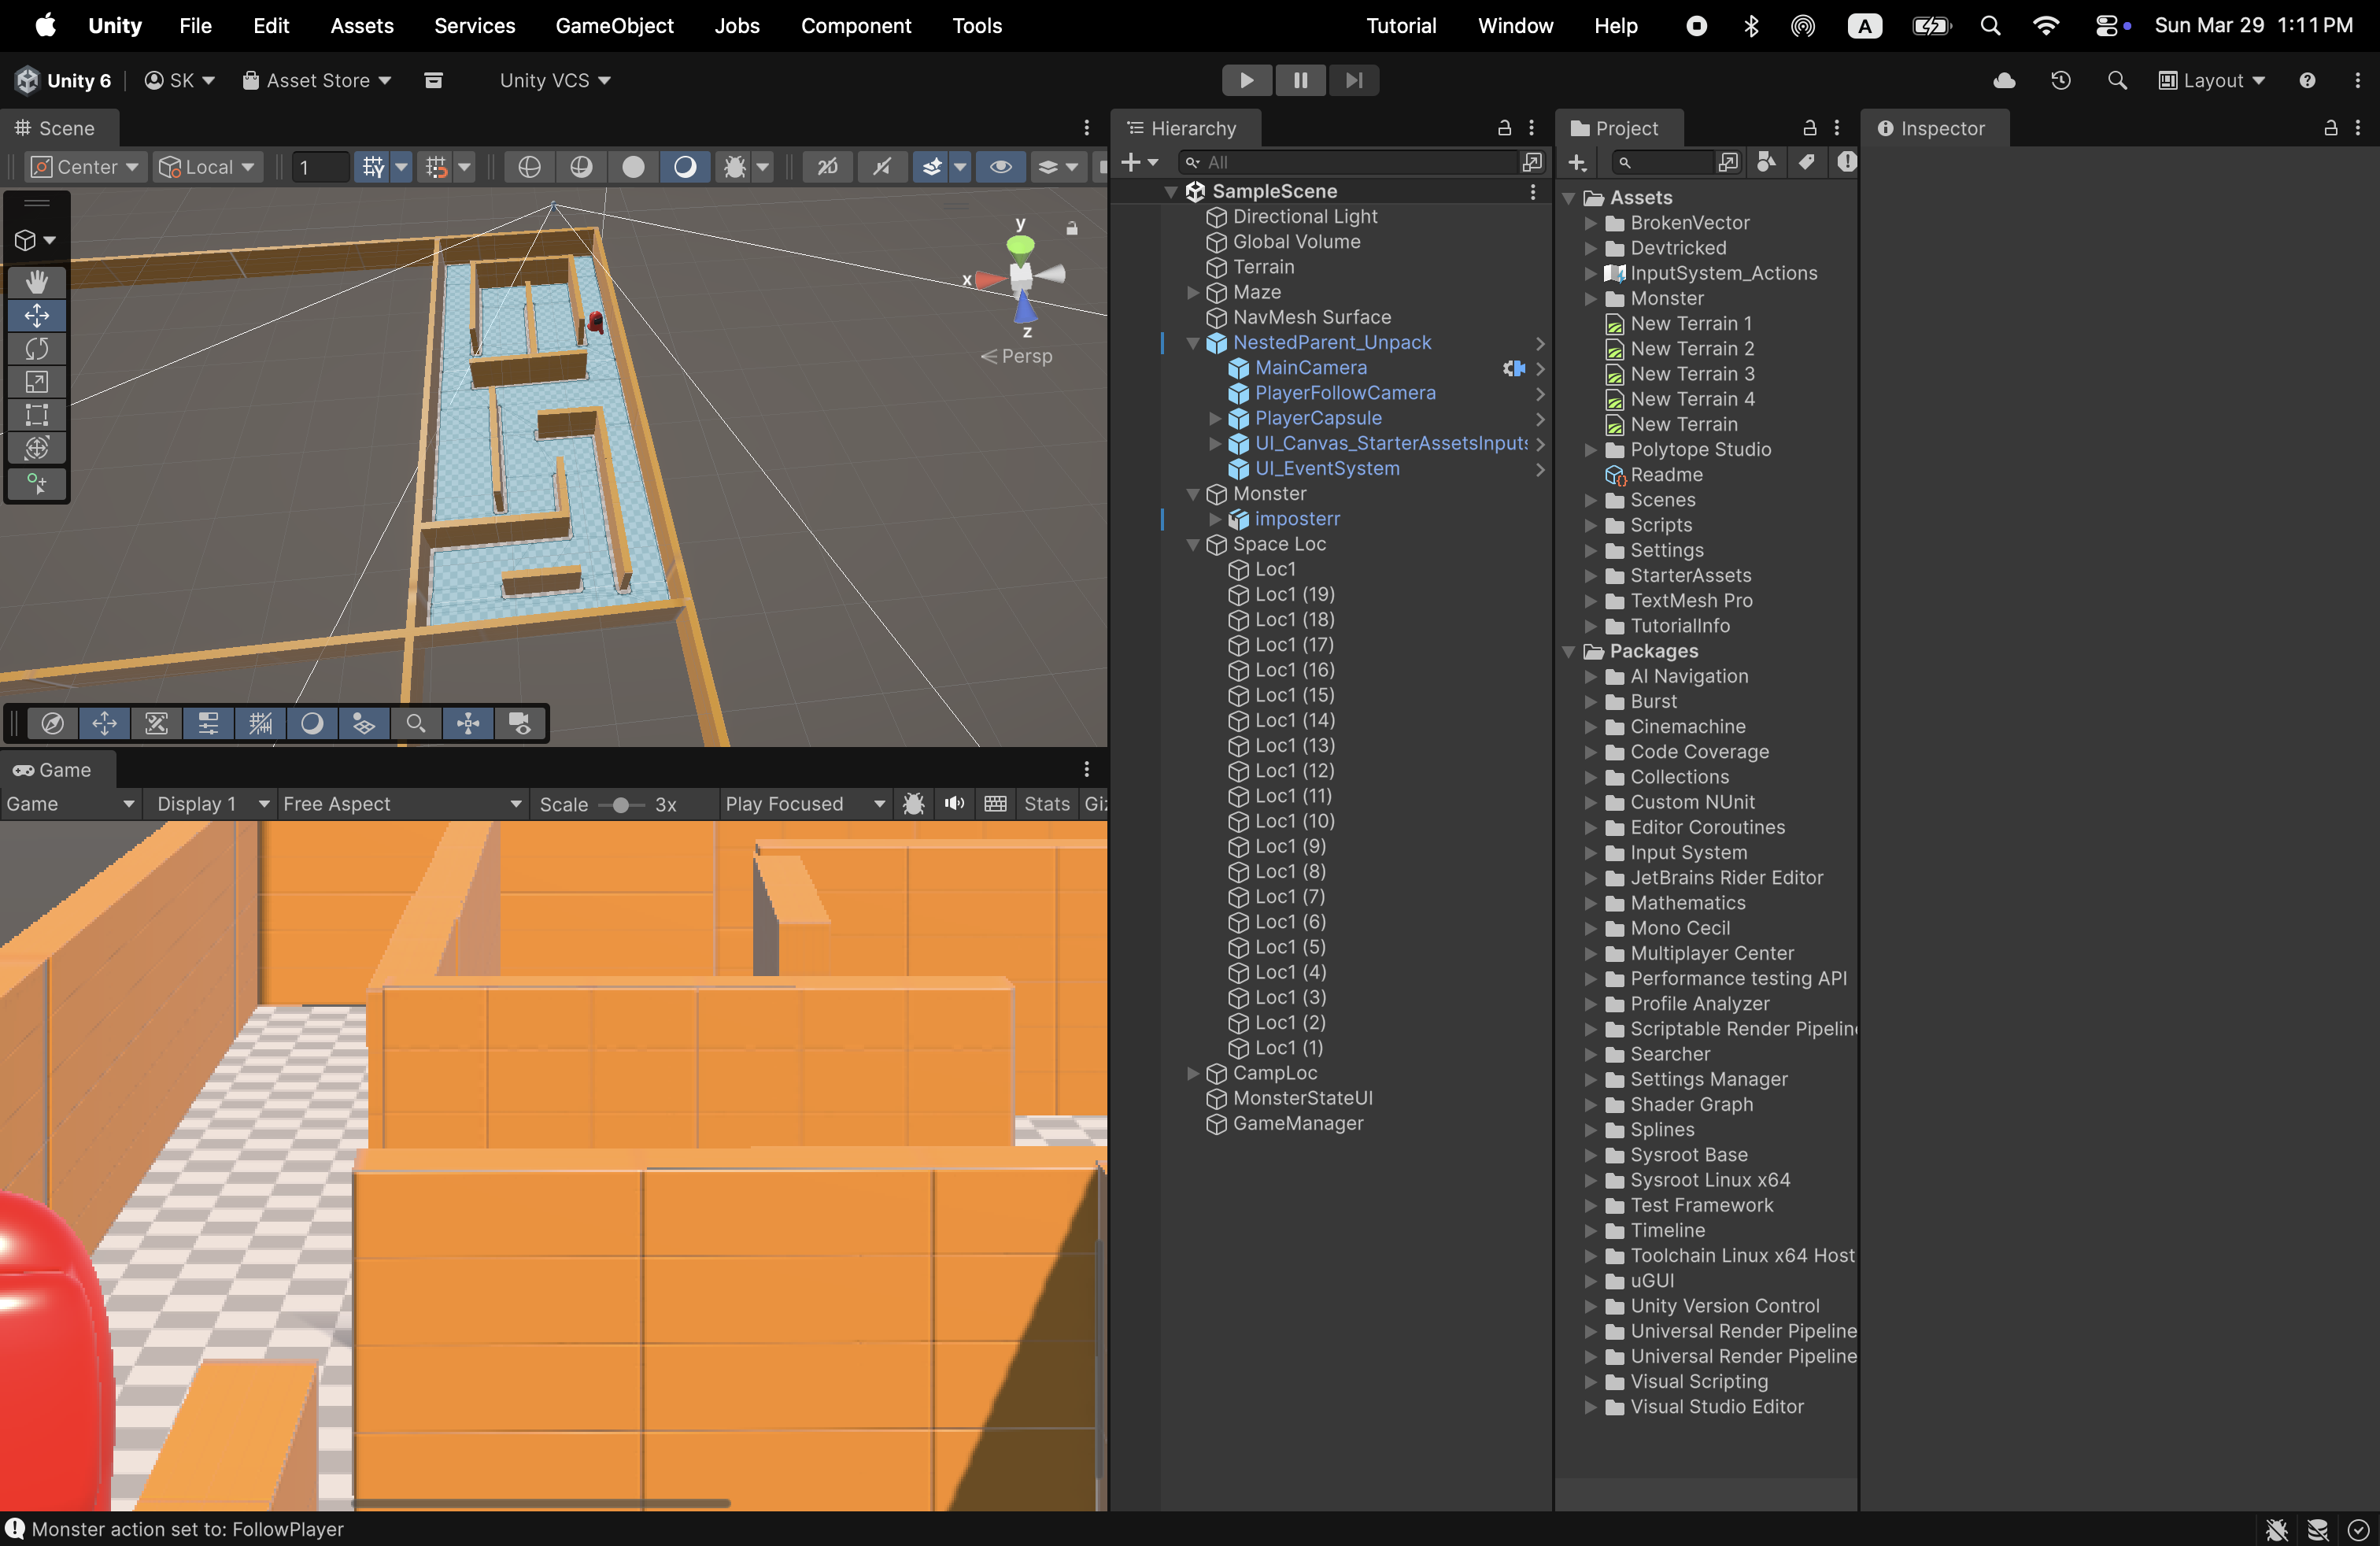Click the Pause button

point(1300,80)
